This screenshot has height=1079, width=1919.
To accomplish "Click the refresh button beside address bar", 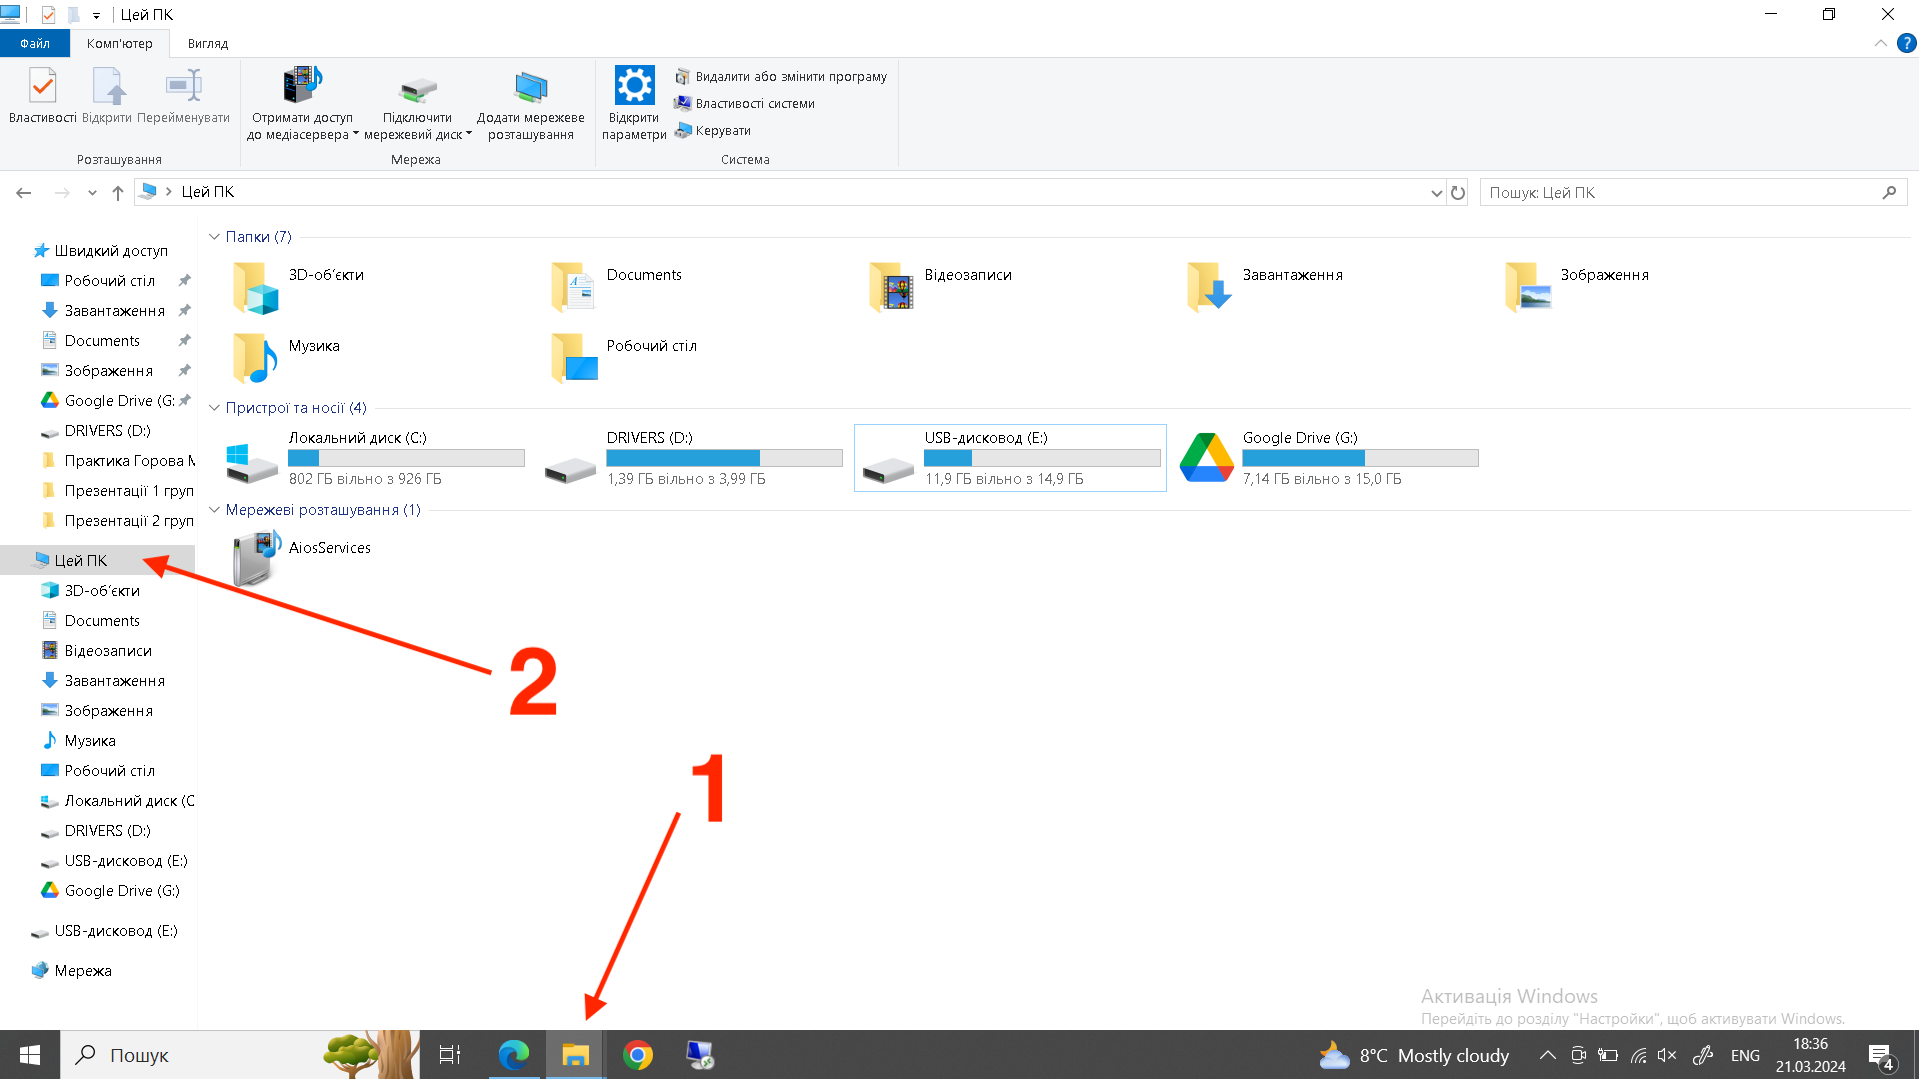I will [x=1458, y=193].
